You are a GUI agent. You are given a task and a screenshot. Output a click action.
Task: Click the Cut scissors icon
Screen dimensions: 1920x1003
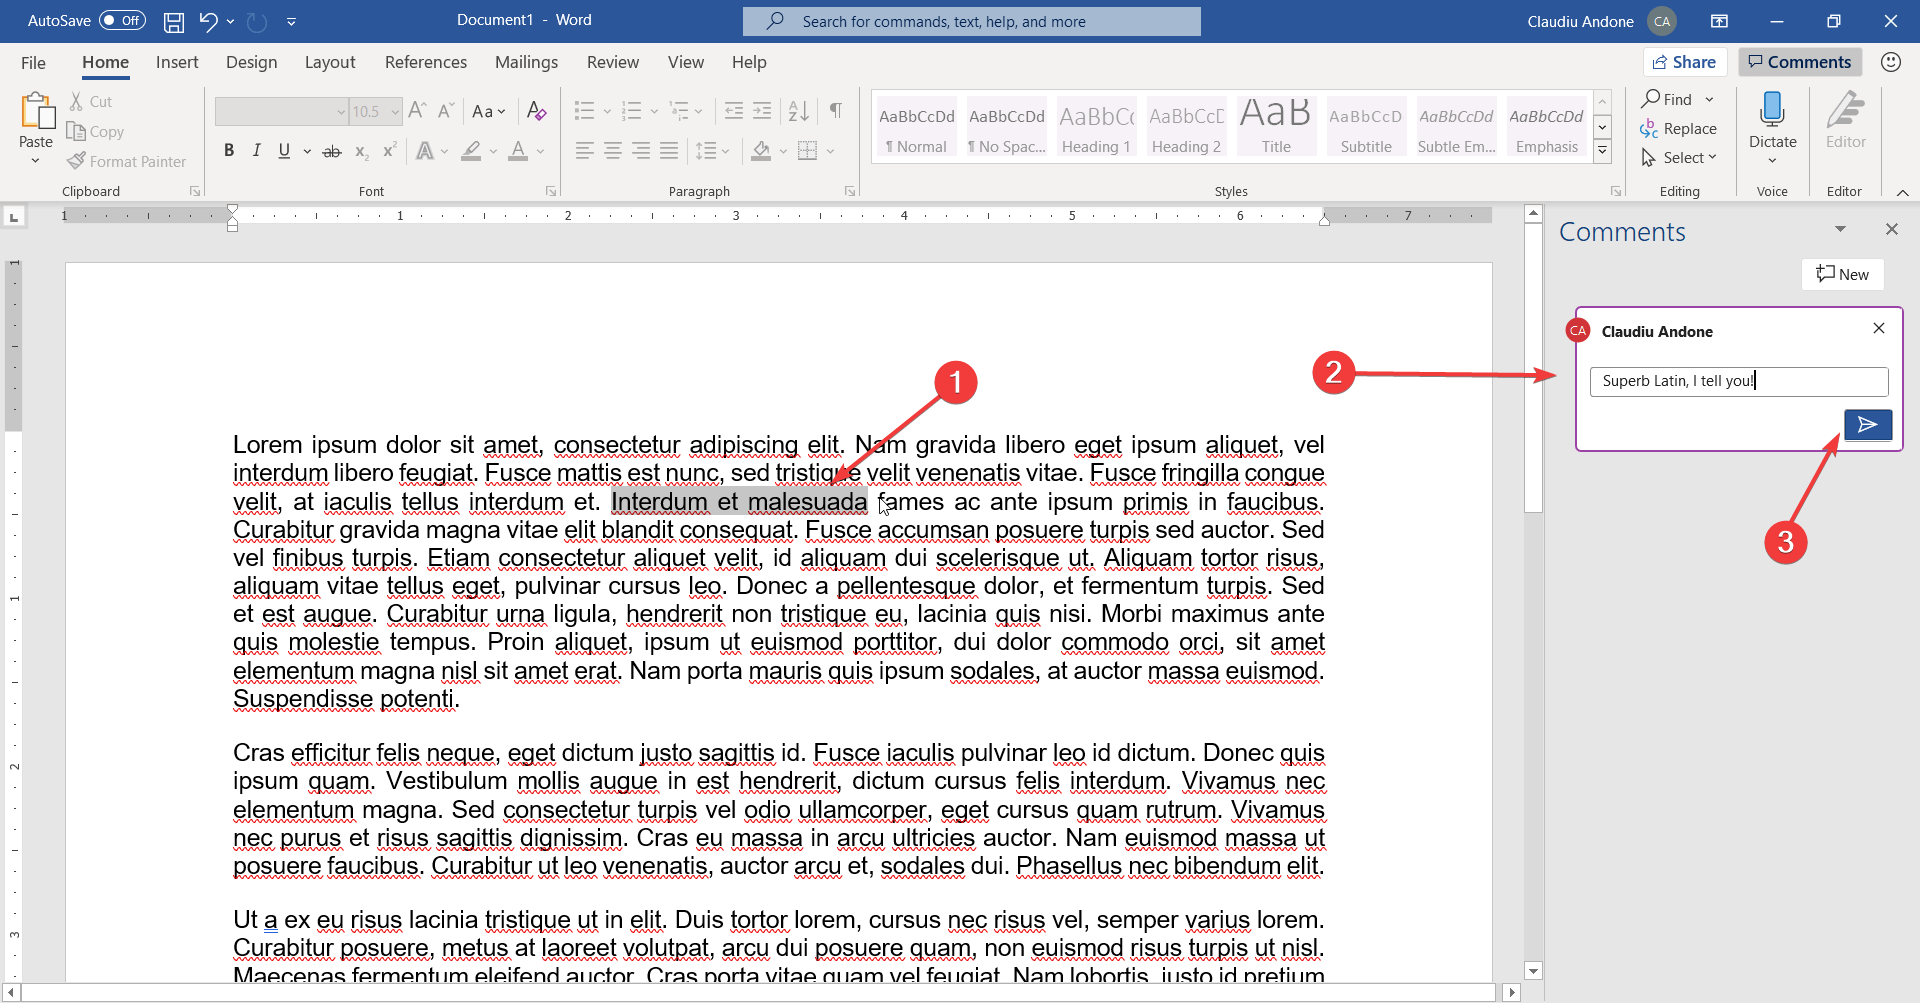[x=76, y=101]
